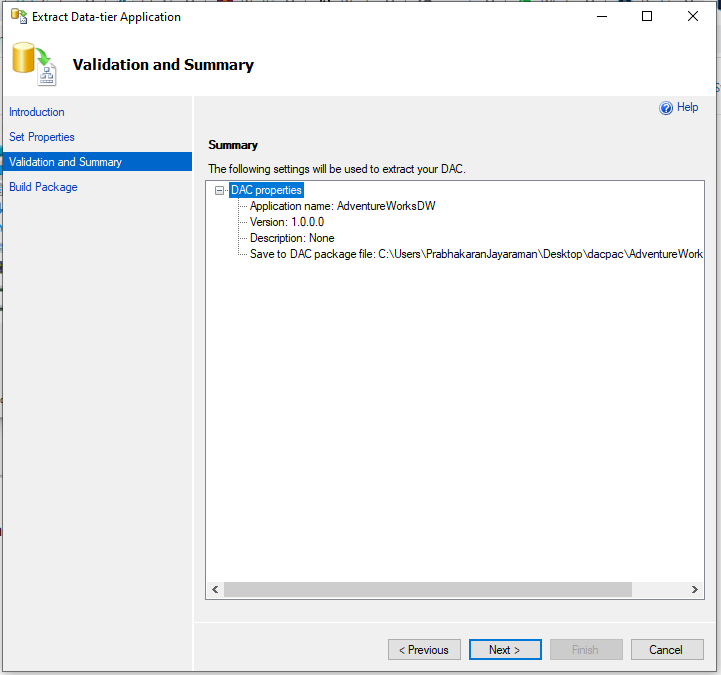Click the right arrow of horizontal scrollbar

click(x=694, y=589)
